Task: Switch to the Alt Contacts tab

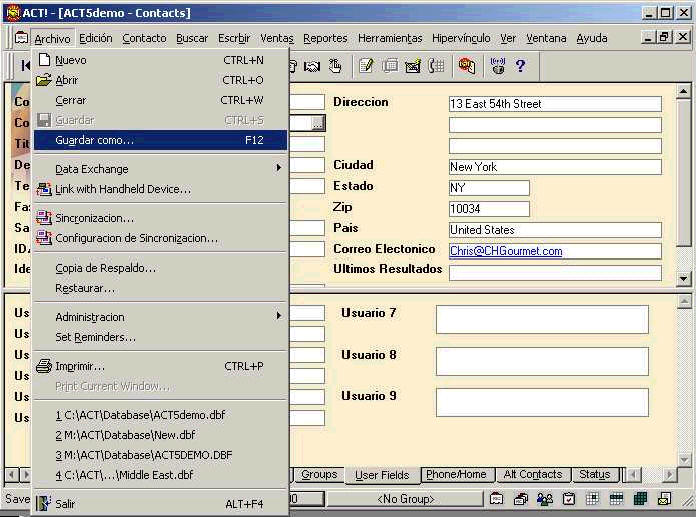Action: click(533, 474)
